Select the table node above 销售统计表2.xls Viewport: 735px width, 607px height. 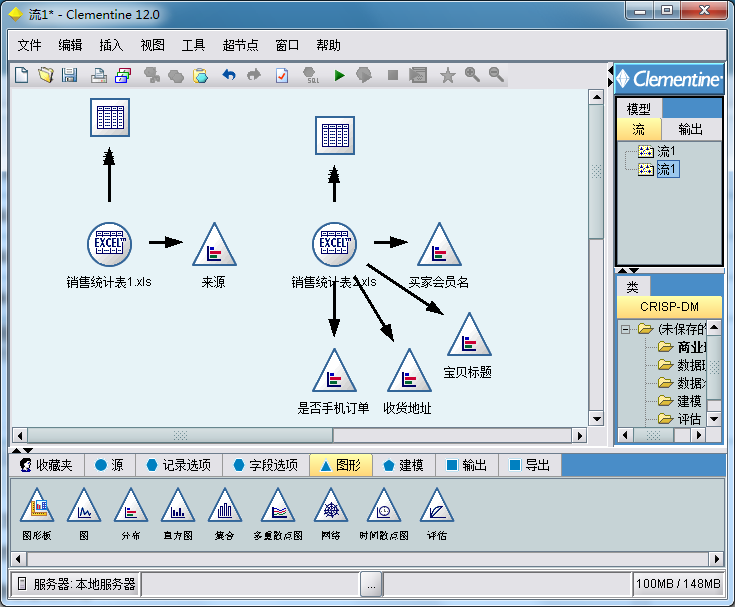coord(335,135)
